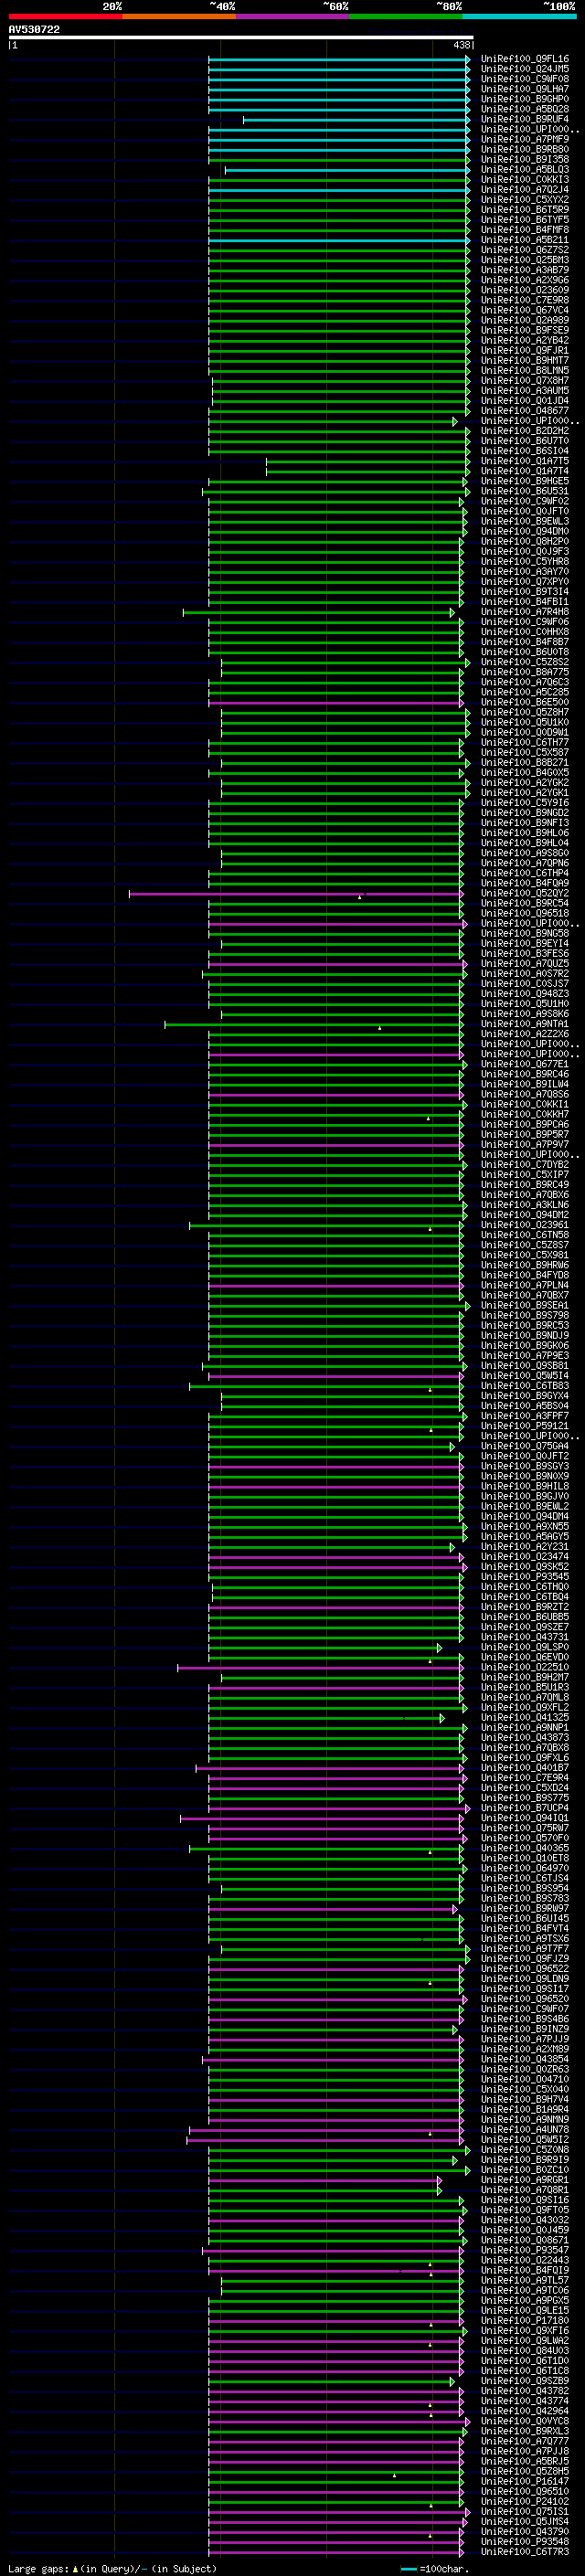Click label UniRef100_Q94DM0
The image size is (585, 2576).
pyautogui.click(x=525, y=531)
